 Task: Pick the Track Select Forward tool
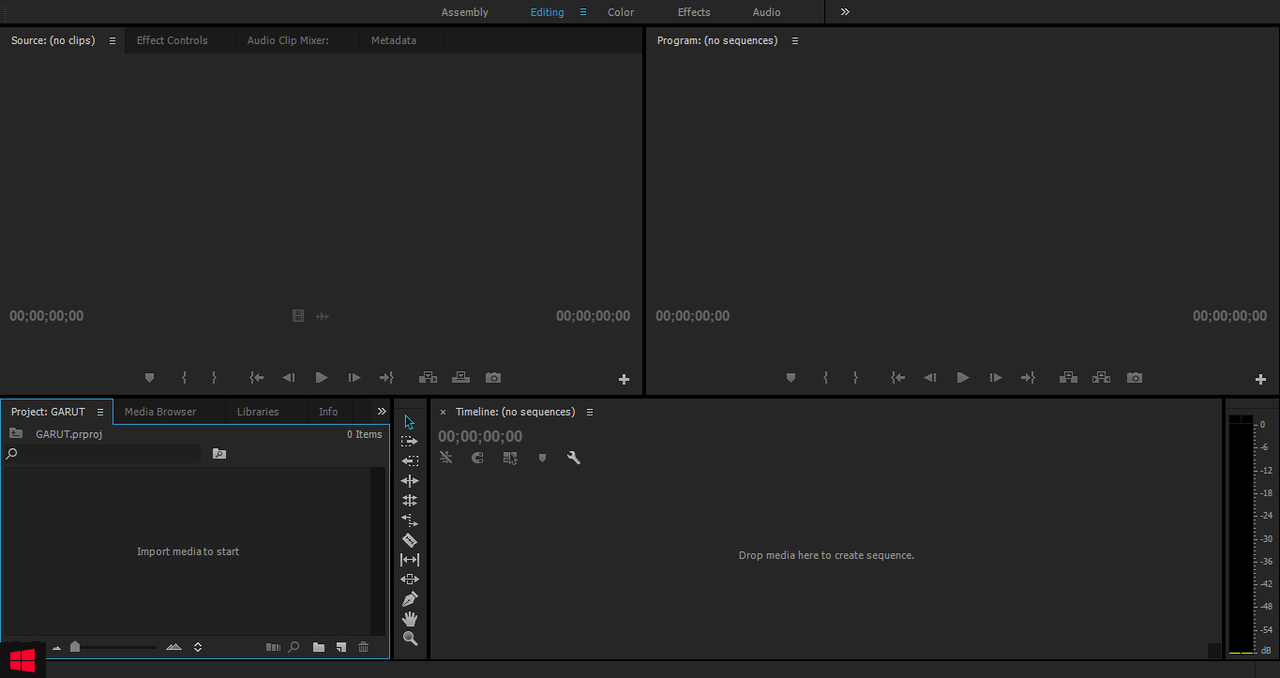[409, 441]
